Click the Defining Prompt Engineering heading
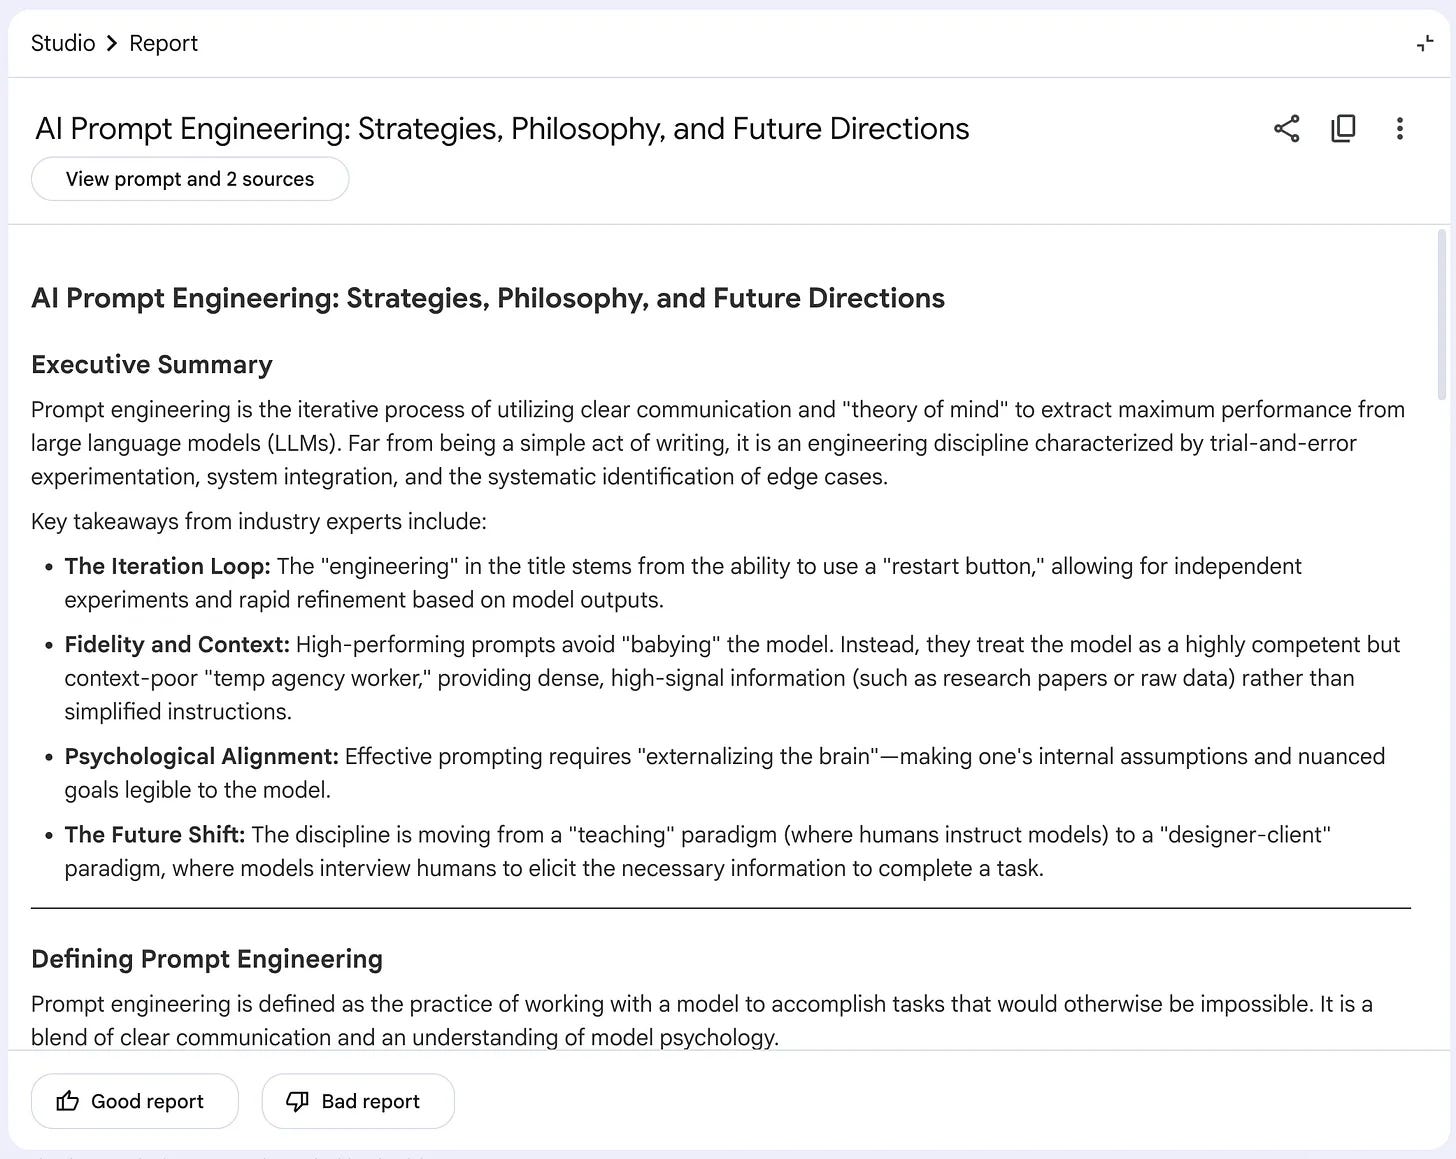This screenshot has width=1456, height=1159. pyautogui.click(x=207, y=959)
